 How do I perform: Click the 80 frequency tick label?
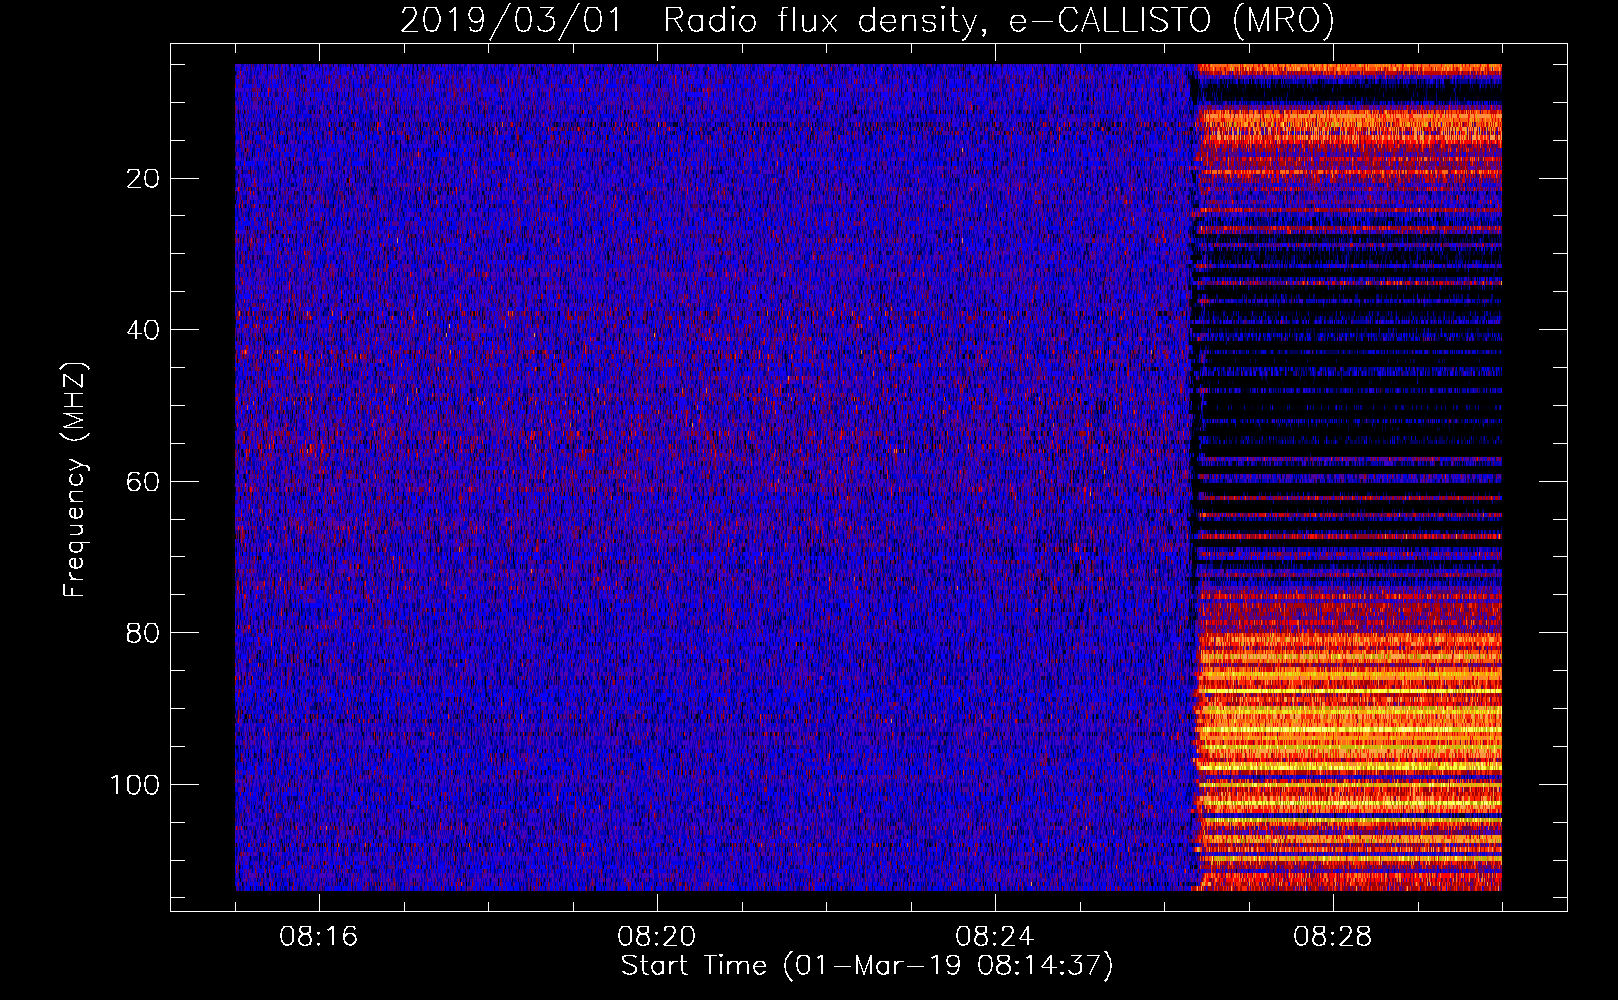144,633
